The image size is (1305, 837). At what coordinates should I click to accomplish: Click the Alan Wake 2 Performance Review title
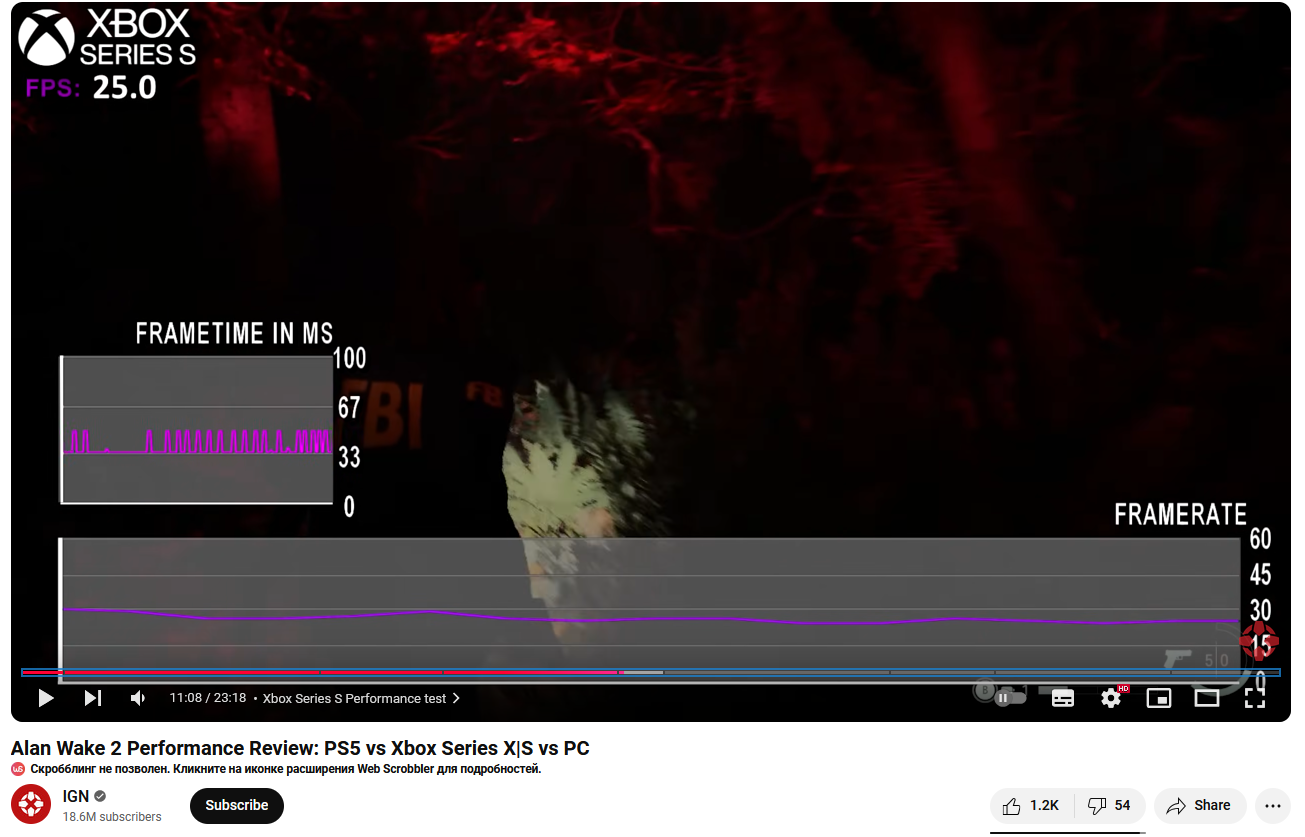(300, 748)
